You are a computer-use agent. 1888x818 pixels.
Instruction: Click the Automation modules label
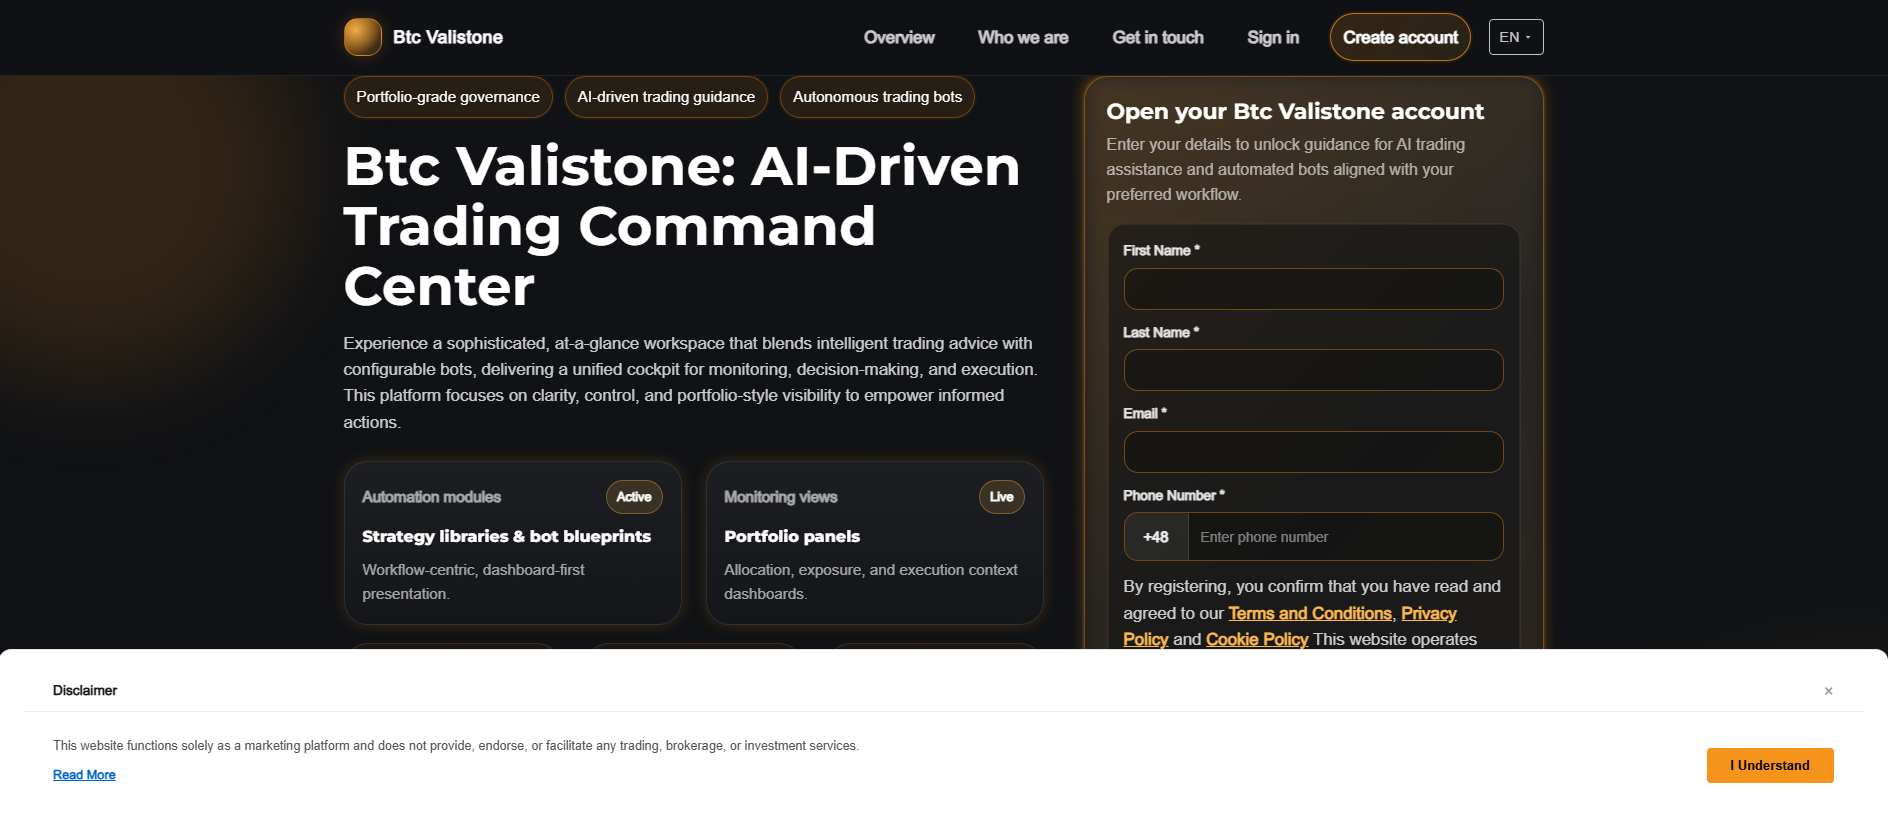pos(431,497)
